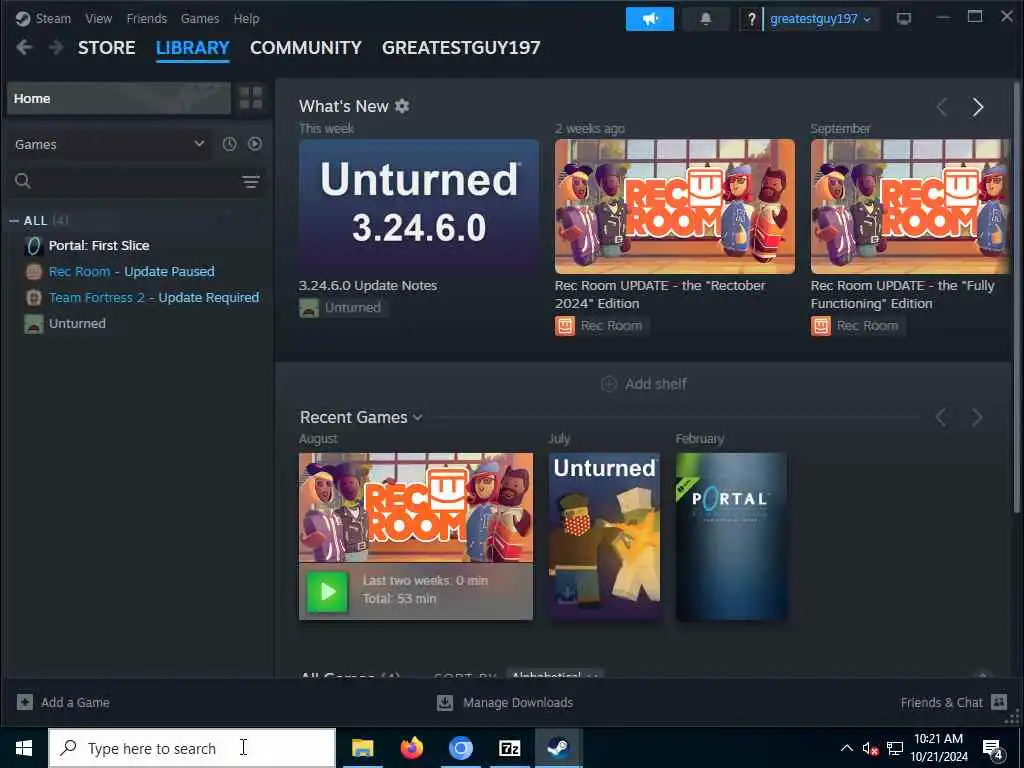Open Unturned 3.24.6.0 news thumbnail
Screen dimensions: 1024x768
419,206
